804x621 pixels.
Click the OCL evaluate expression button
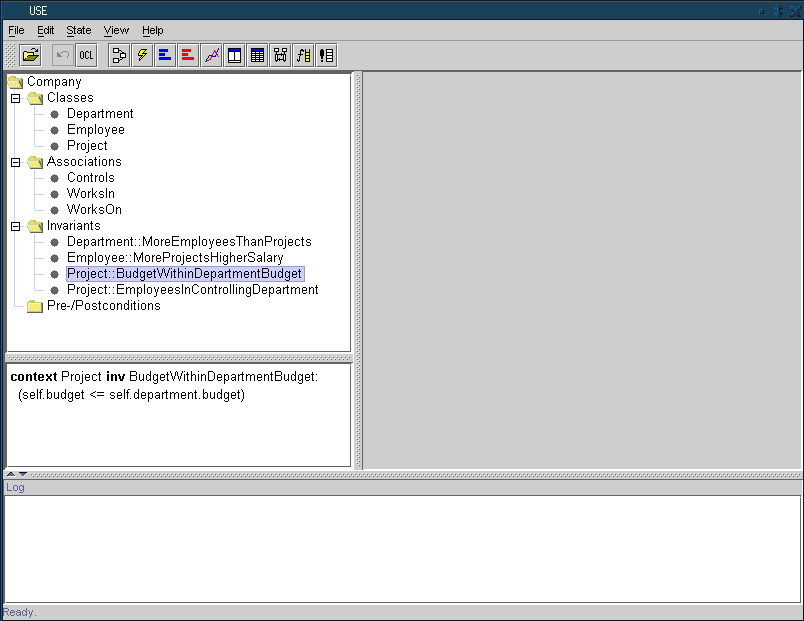[x=87, y=55]
